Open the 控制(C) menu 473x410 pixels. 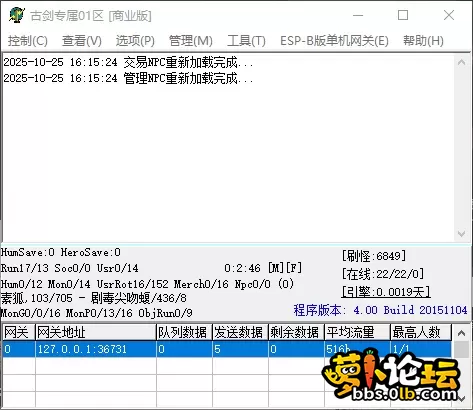pos(28,41)
